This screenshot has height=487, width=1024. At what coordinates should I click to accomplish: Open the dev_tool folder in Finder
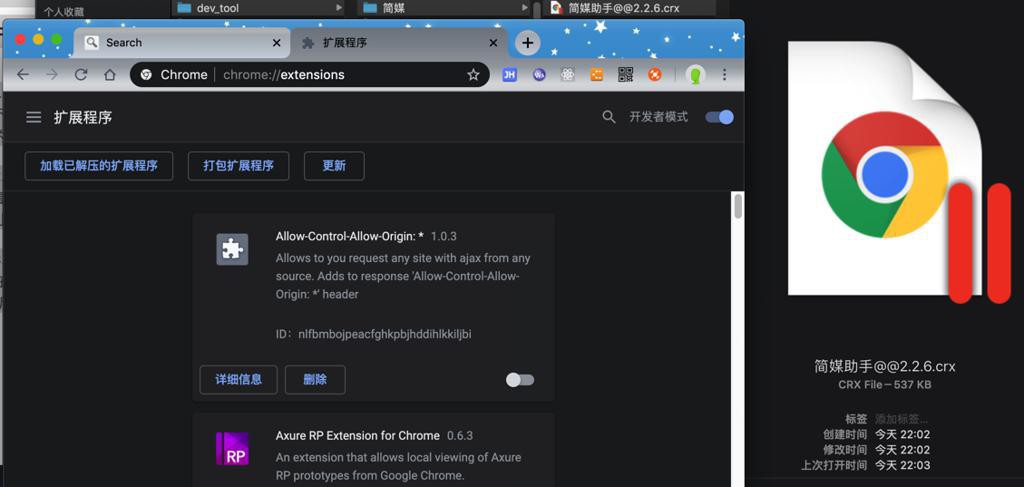(x=217, y=8)
